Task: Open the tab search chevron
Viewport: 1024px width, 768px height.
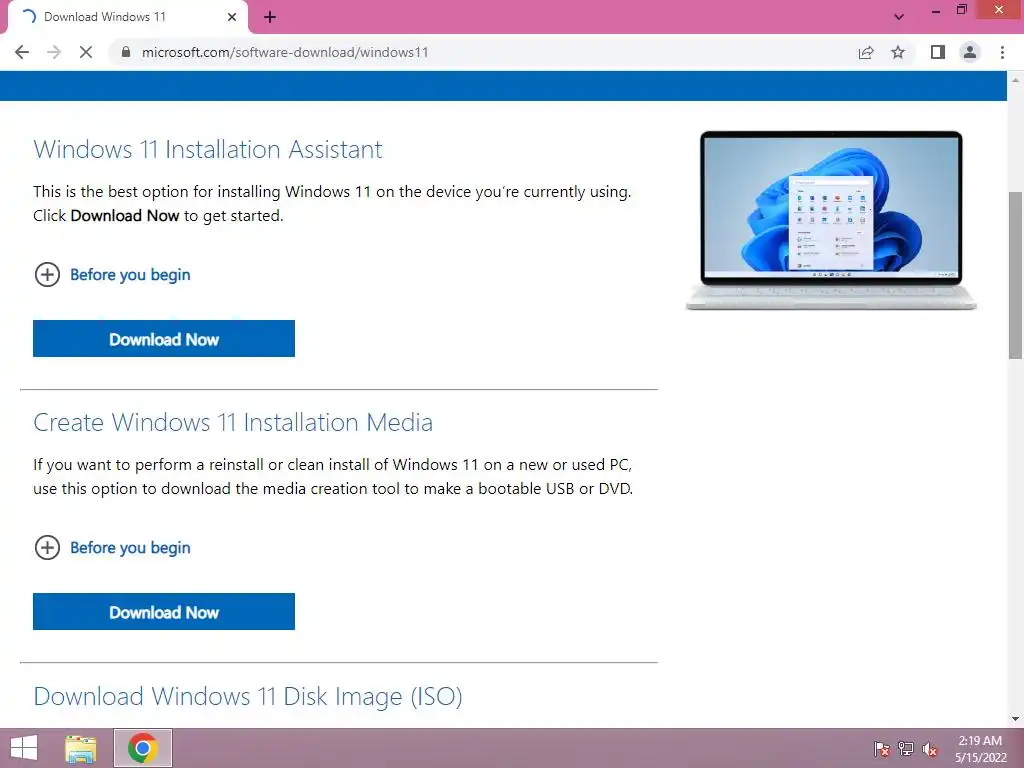Action: pyautogui.click(x=899, y=17)
